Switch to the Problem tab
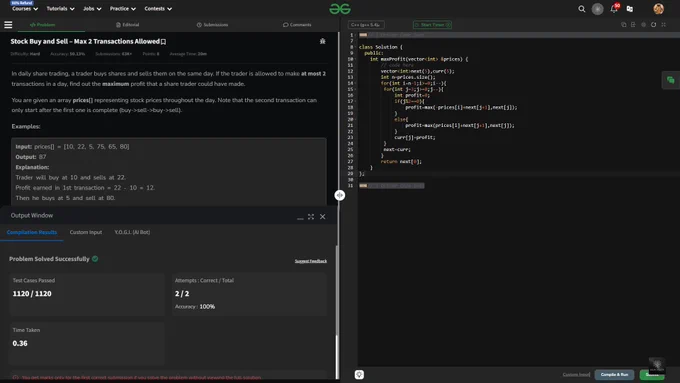 click(x=42, y=25)
